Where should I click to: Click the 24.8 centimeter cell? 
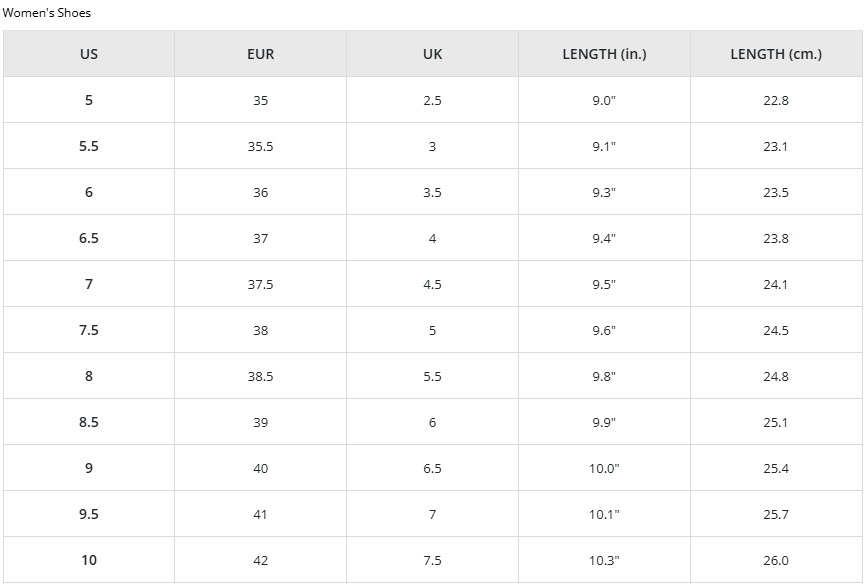[776, 376]
